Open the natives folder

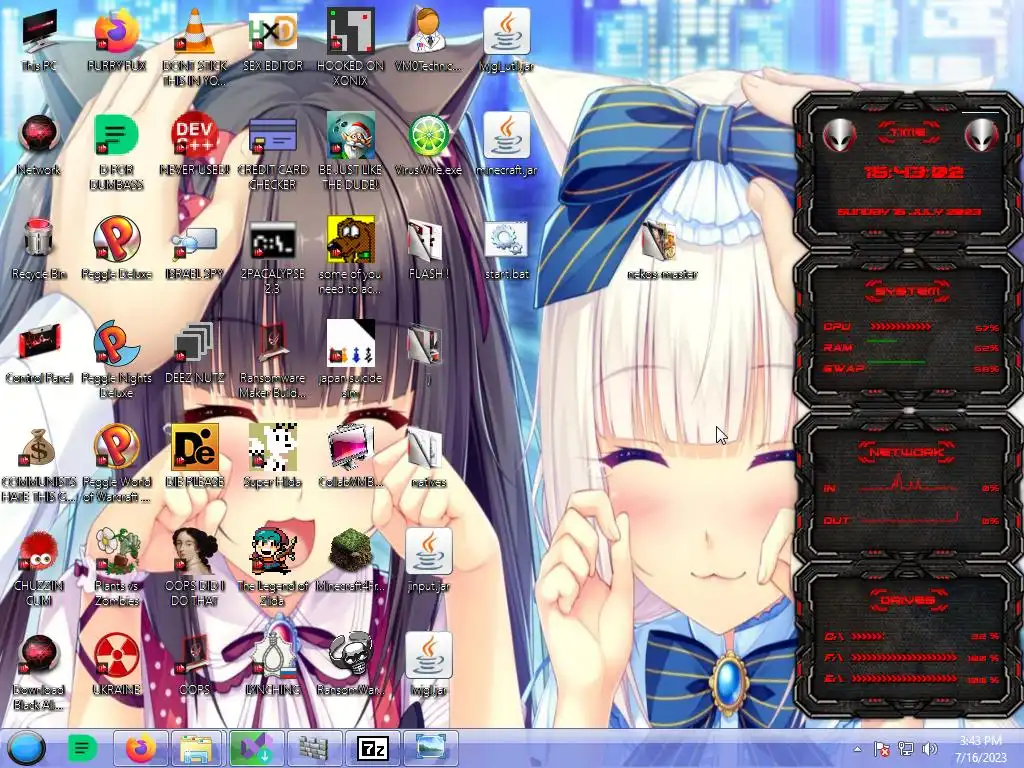(x=428, y=456)
